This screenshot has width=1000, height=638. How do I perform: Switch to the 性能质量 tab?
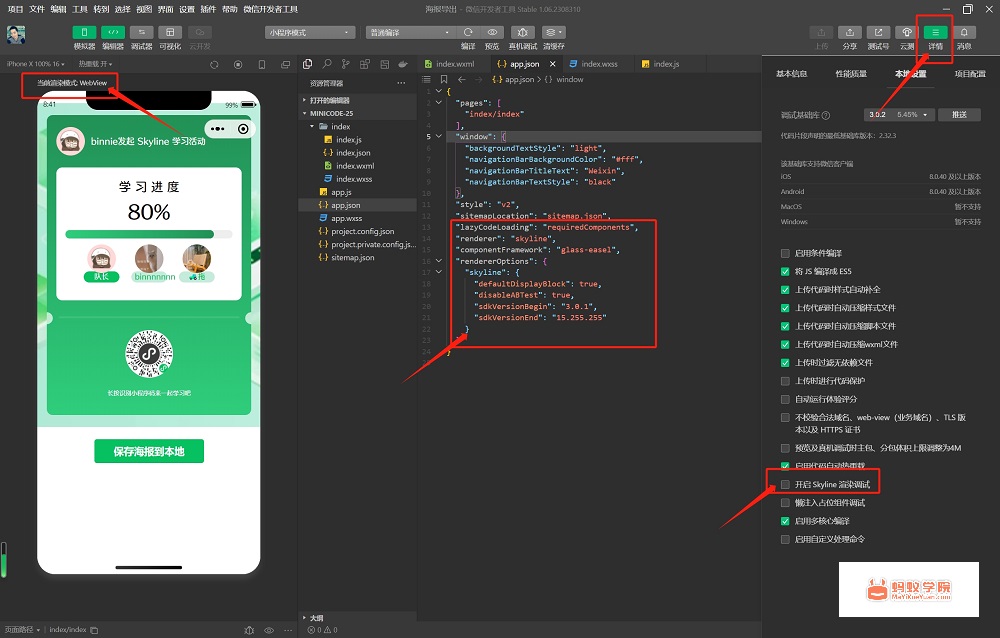[x=851, y=74]
